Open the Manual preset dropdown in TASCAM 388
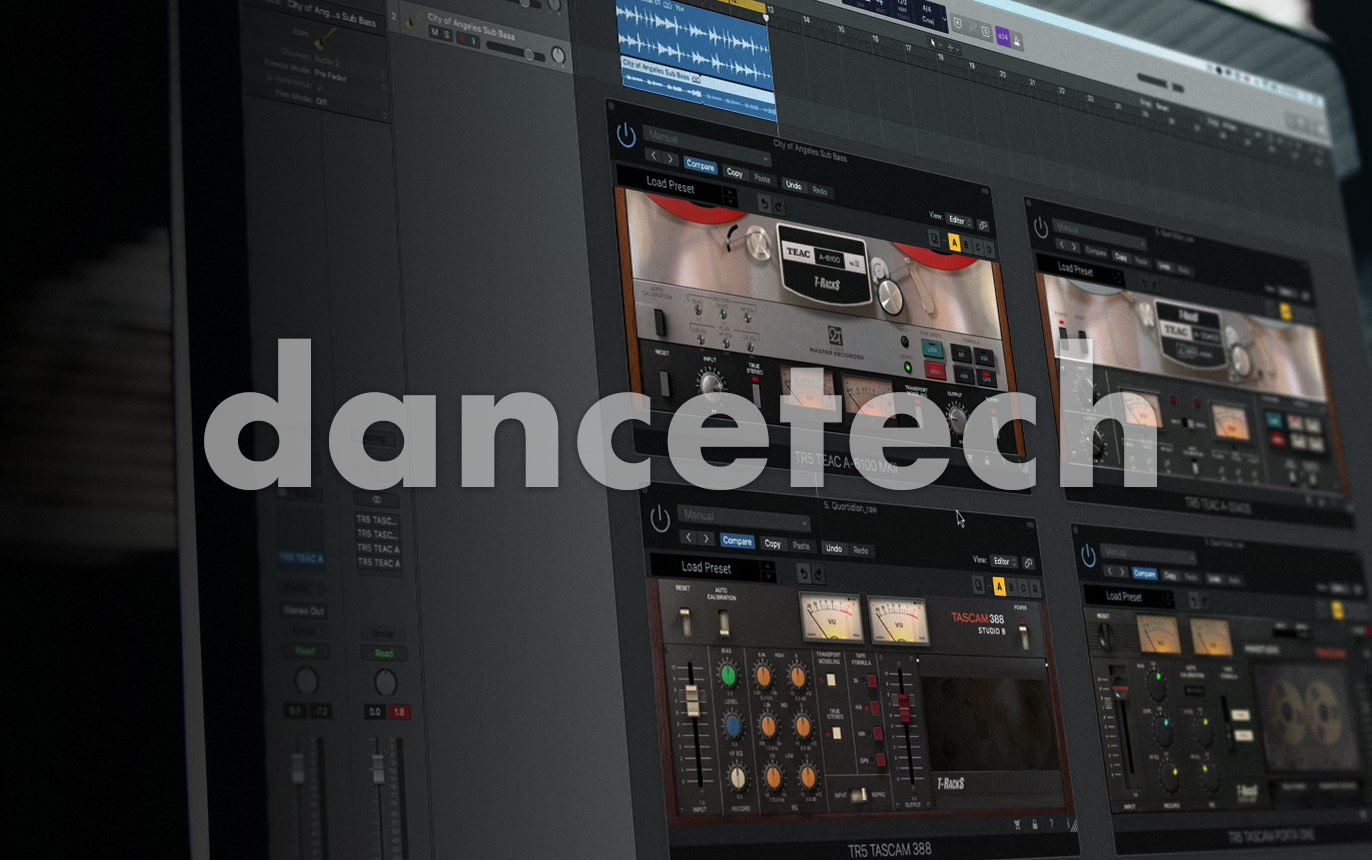1372x860 pixels. (744, 520)
